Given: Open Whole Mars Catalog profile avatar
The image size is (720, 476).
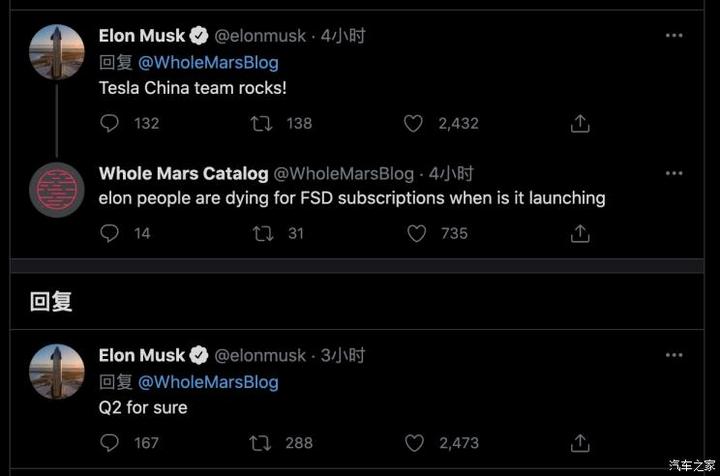Looking at the screenshot, I should [56, 190].
